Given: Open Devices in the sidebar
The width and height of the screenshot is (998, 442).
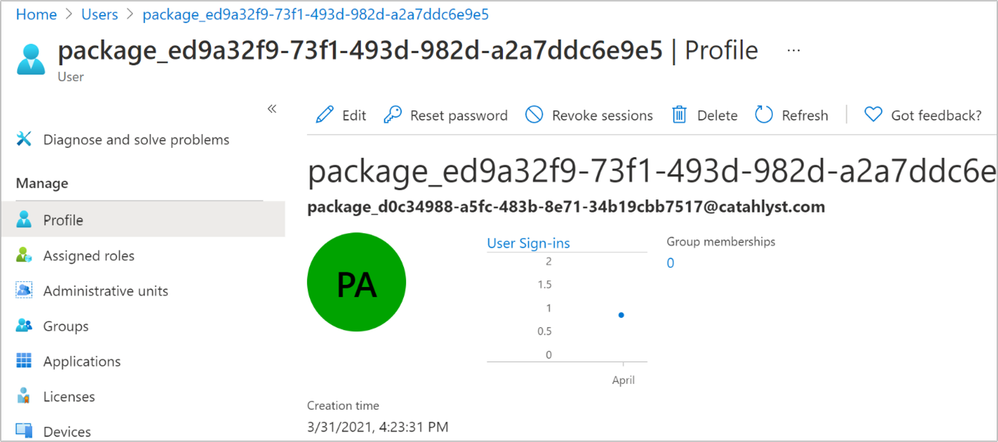Looking at the screenshot, I should coord(66,431).
